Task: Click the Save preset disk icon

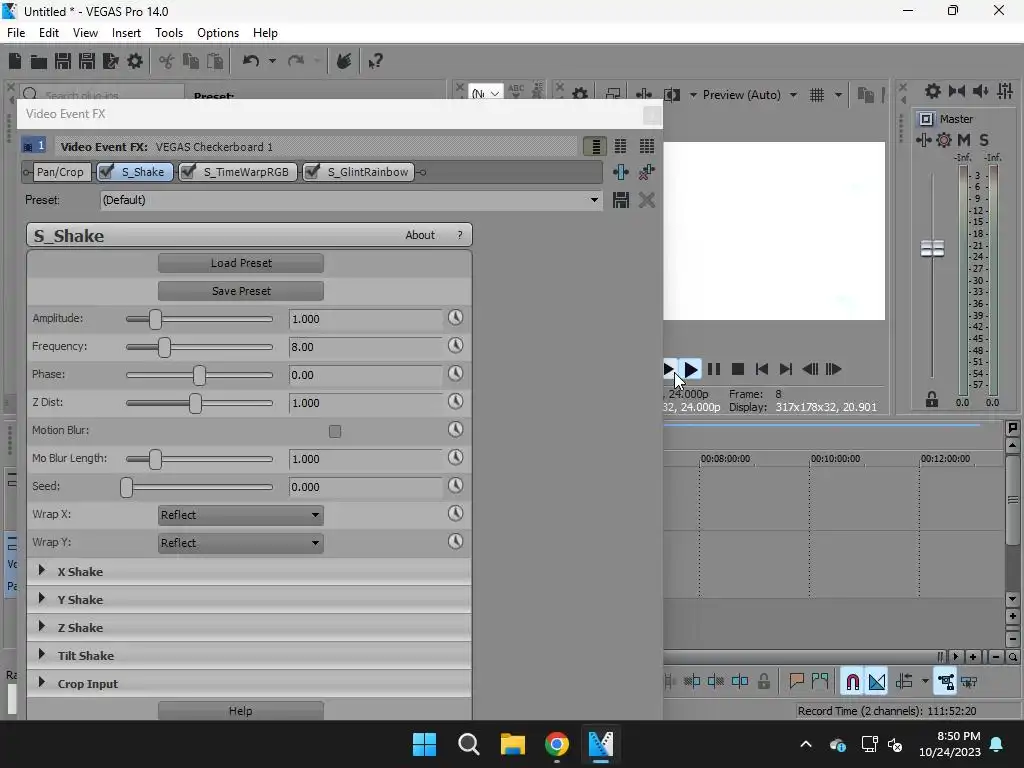Action: coord(620,200)
